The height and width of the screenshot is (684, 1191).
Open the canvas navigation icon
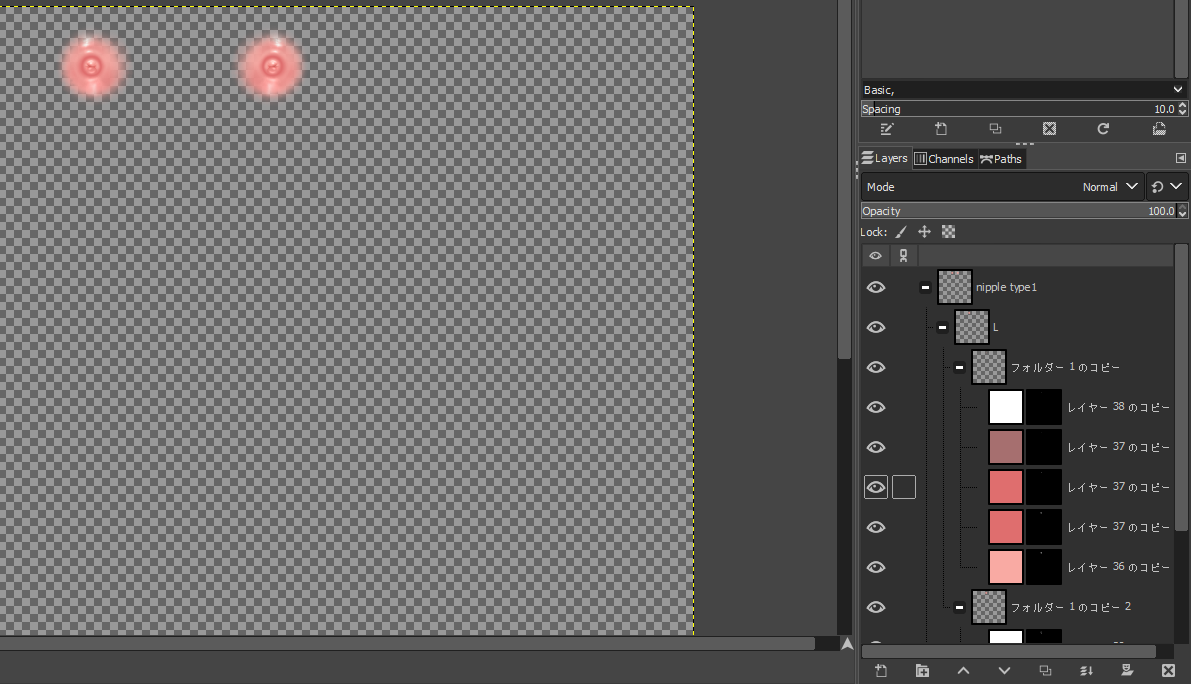(x=847, y=644)
